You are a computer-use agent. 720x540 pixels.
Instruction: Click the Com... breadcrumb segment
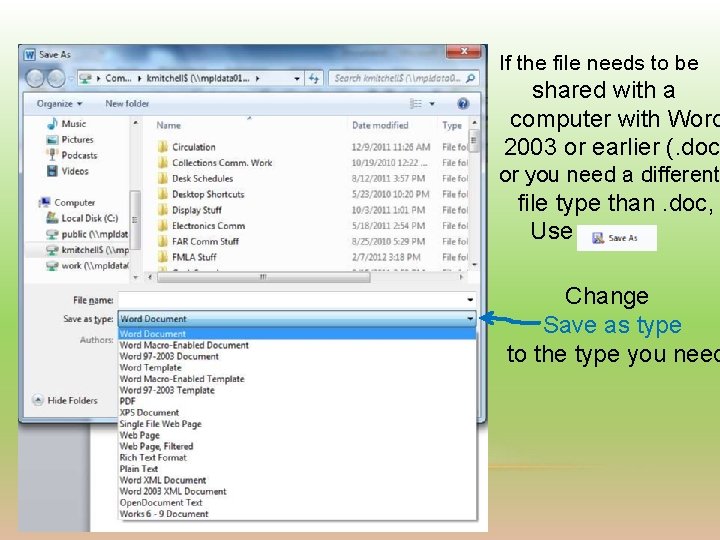[x=118, y=79]
